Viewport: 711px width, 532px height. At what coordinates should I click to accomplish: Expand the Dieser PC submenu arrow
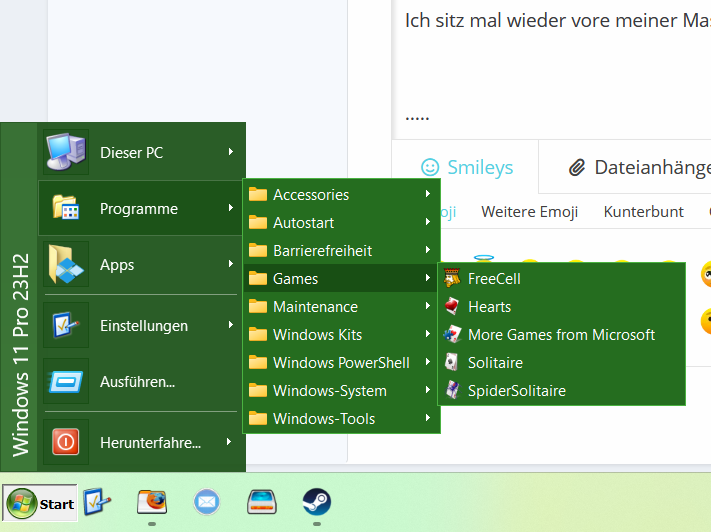(x=231, y=151)
